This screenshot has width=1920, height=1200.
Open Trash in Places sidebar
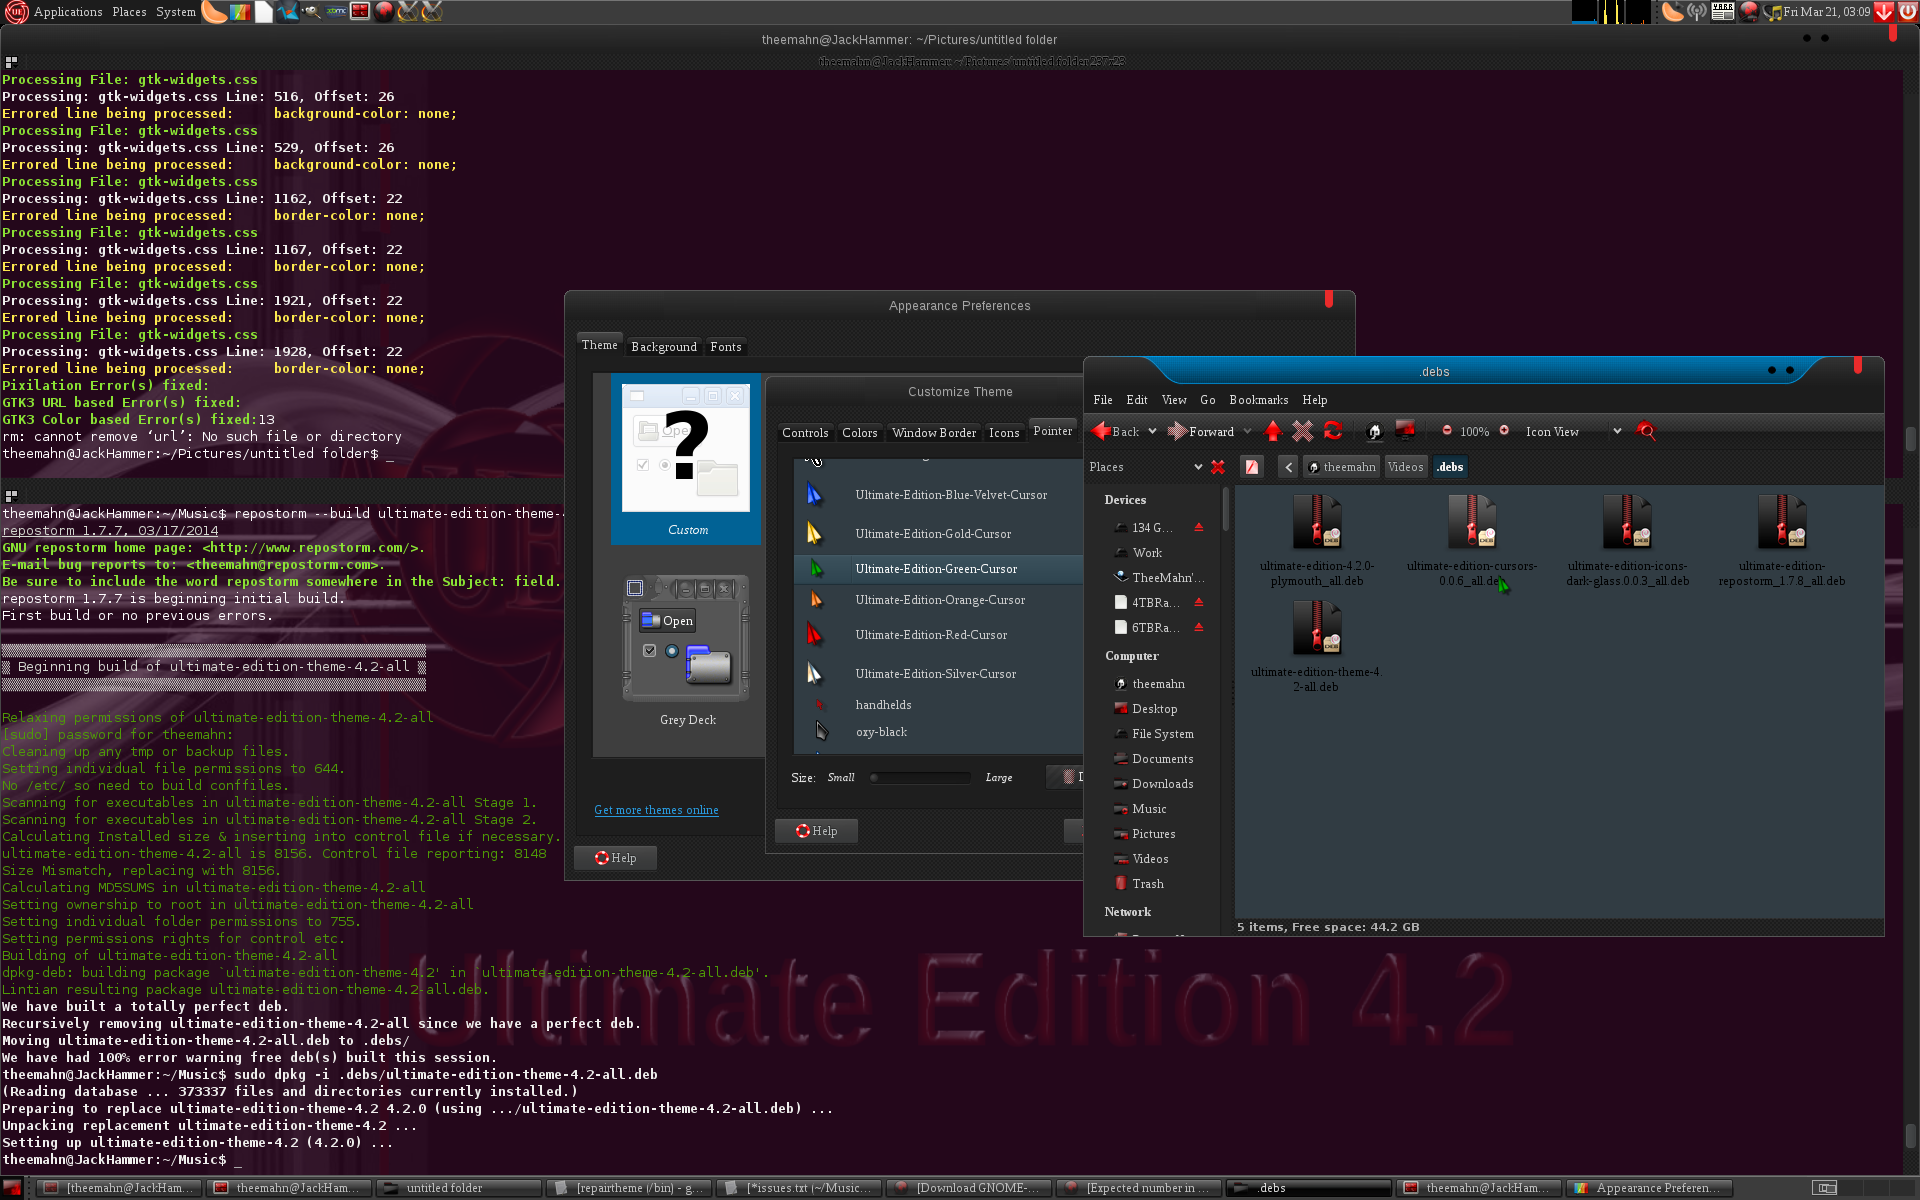click(1147, 883)
